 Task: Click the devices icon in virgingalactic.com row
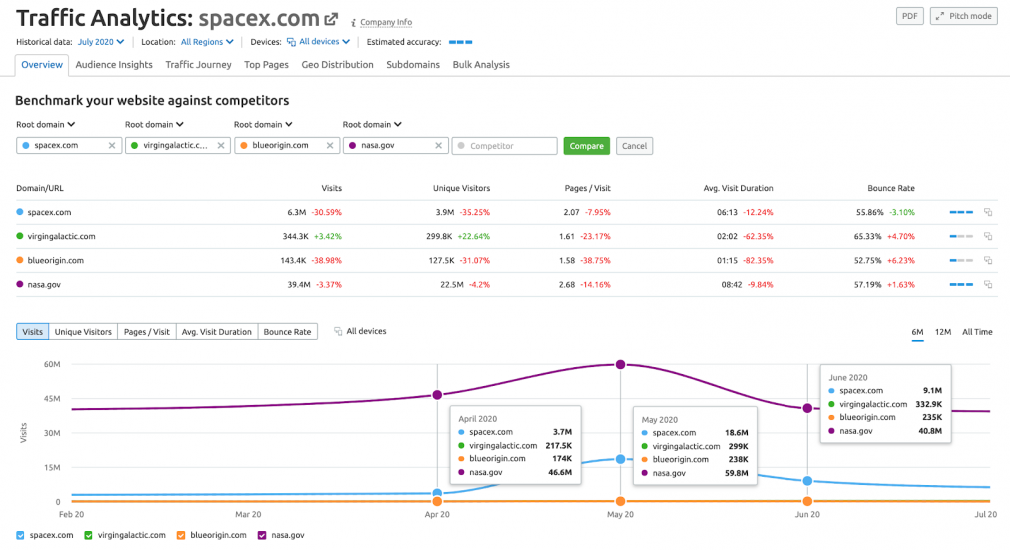tap(988, 236)
